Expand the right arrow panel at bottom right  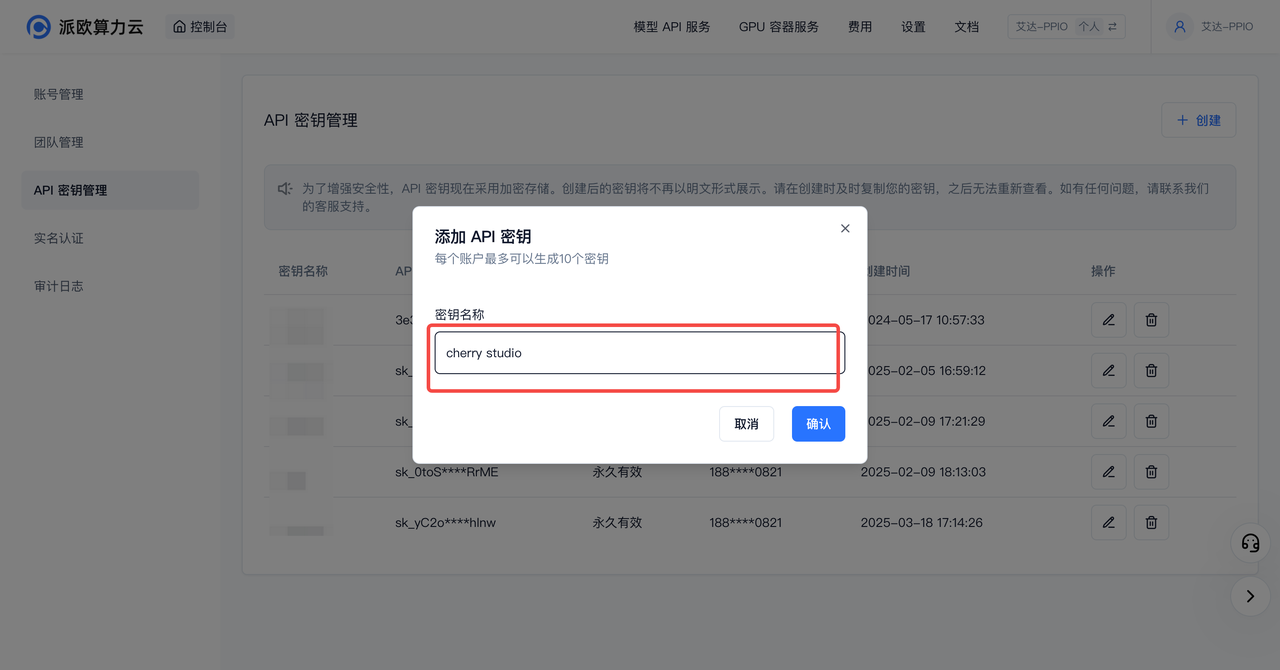tap(1250, 596)
